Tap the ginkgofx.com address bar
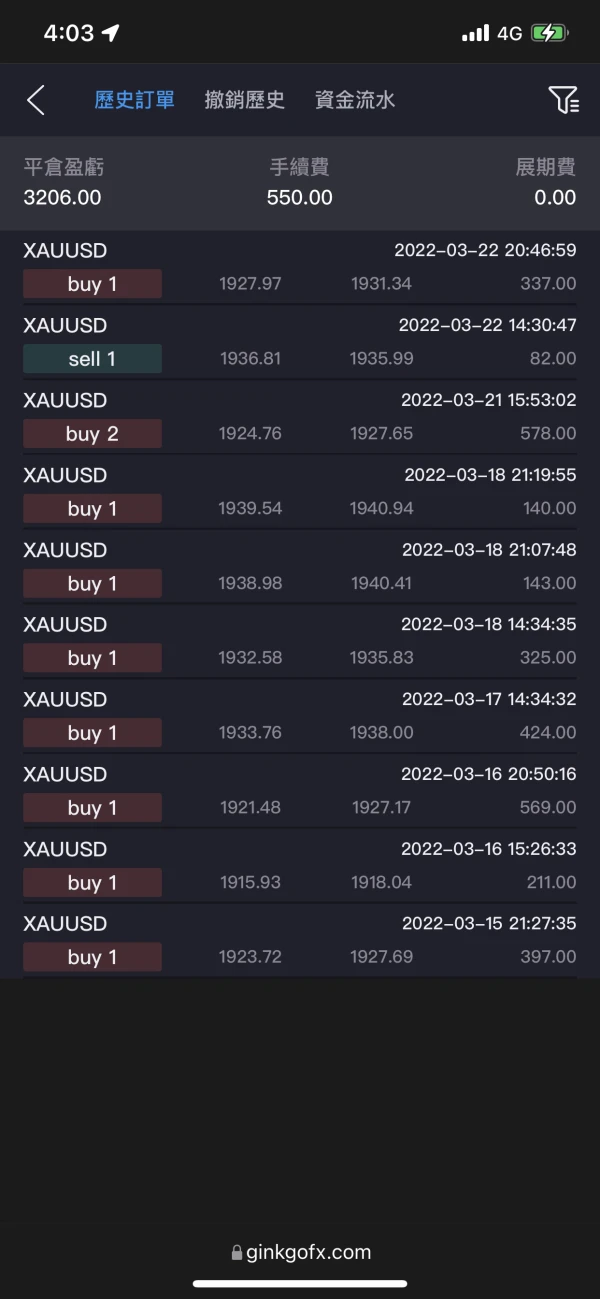Screen dimensions: 600x1299 pos(300,1252)
